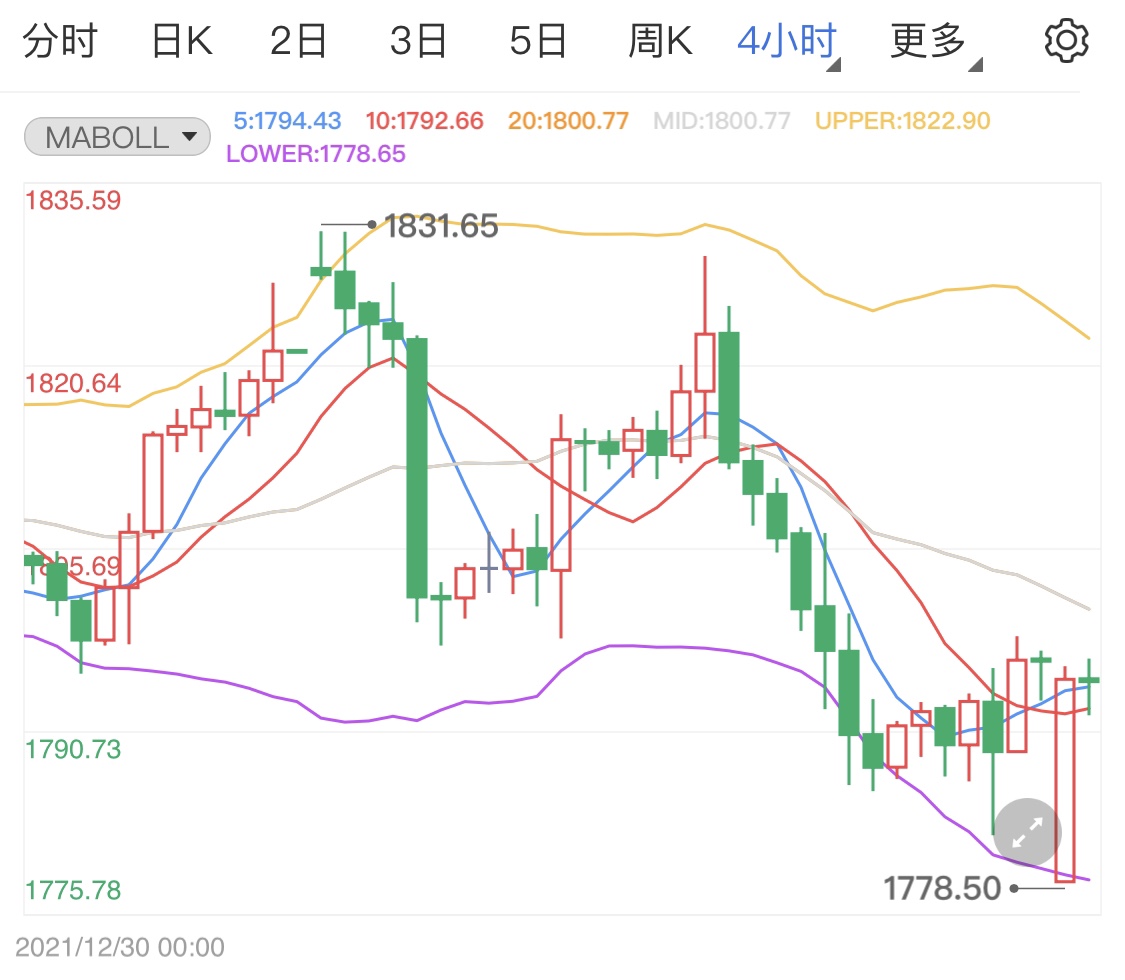Click the 1778.50 low price marker
Screen dimensions: 1125x980
tap(942, 888)
